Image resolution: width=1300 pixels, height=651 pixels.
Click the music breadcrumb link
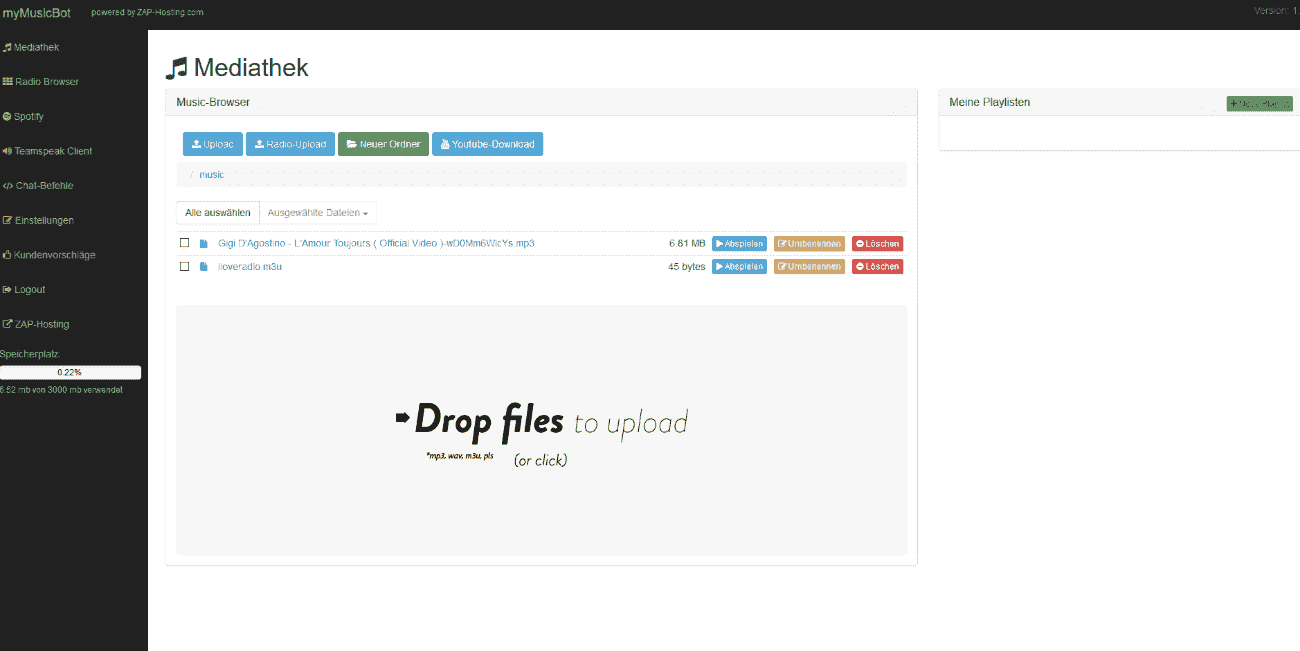click(211, 175)
